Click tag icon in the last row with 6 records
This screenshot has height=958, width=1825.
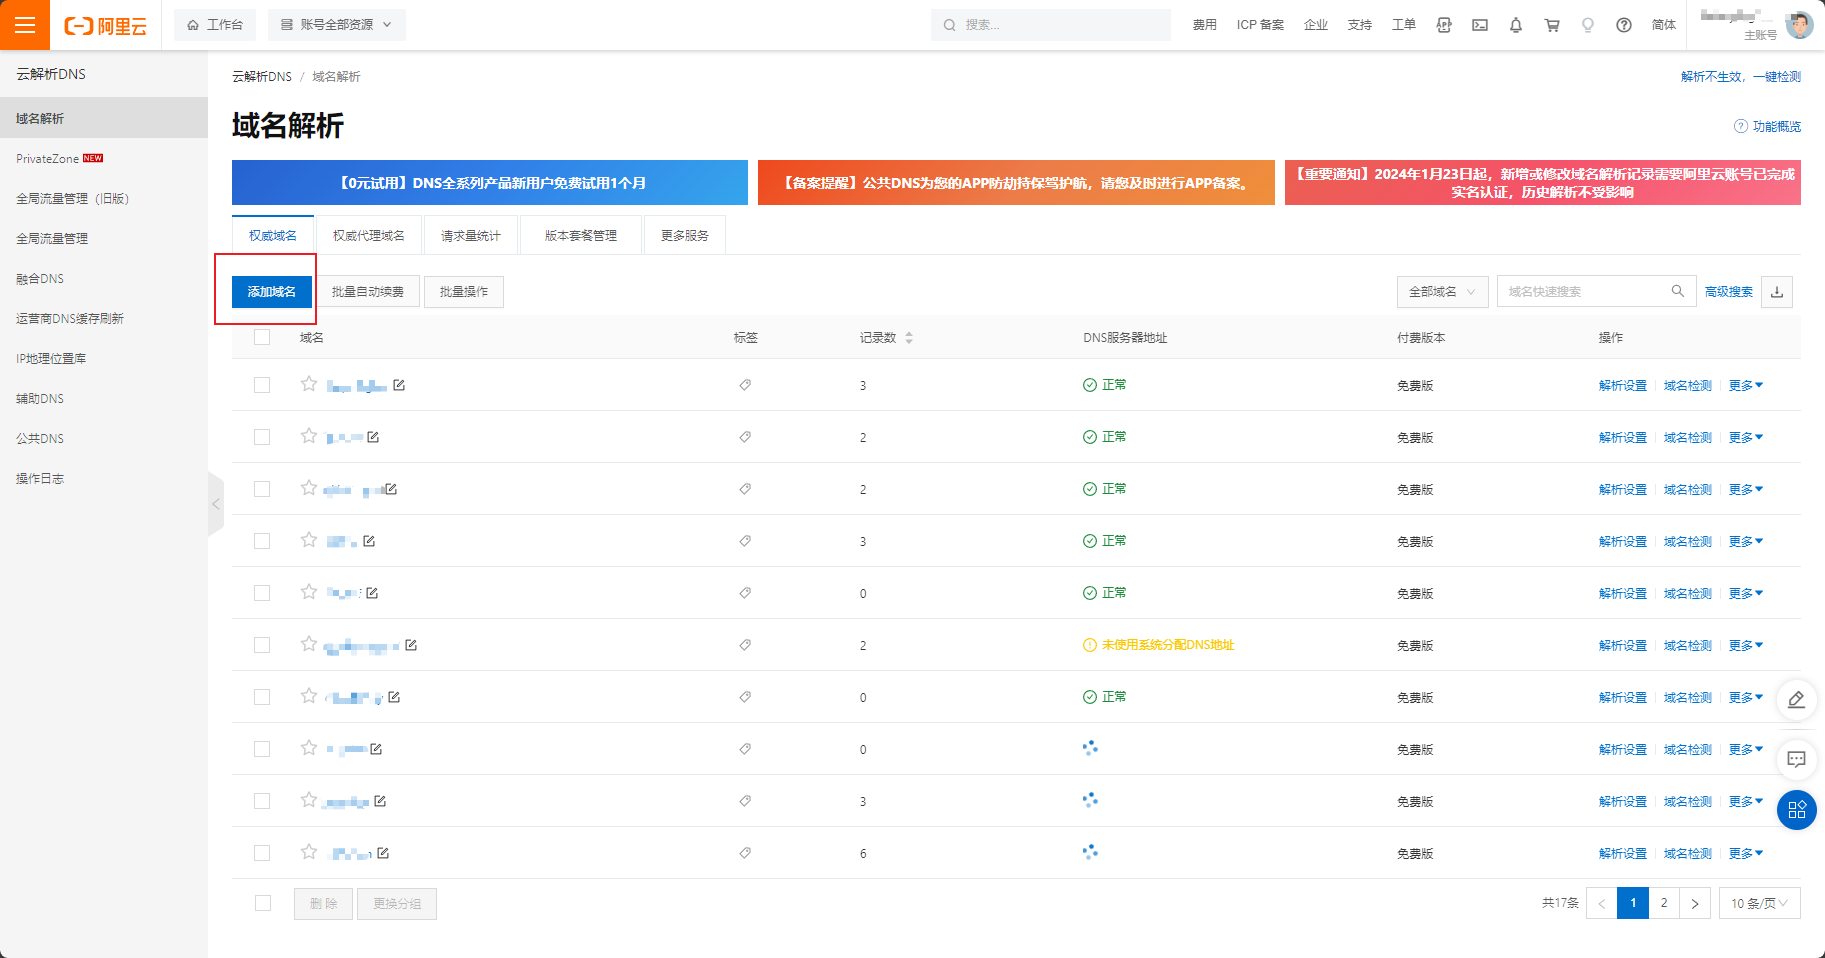pos(745,853)
